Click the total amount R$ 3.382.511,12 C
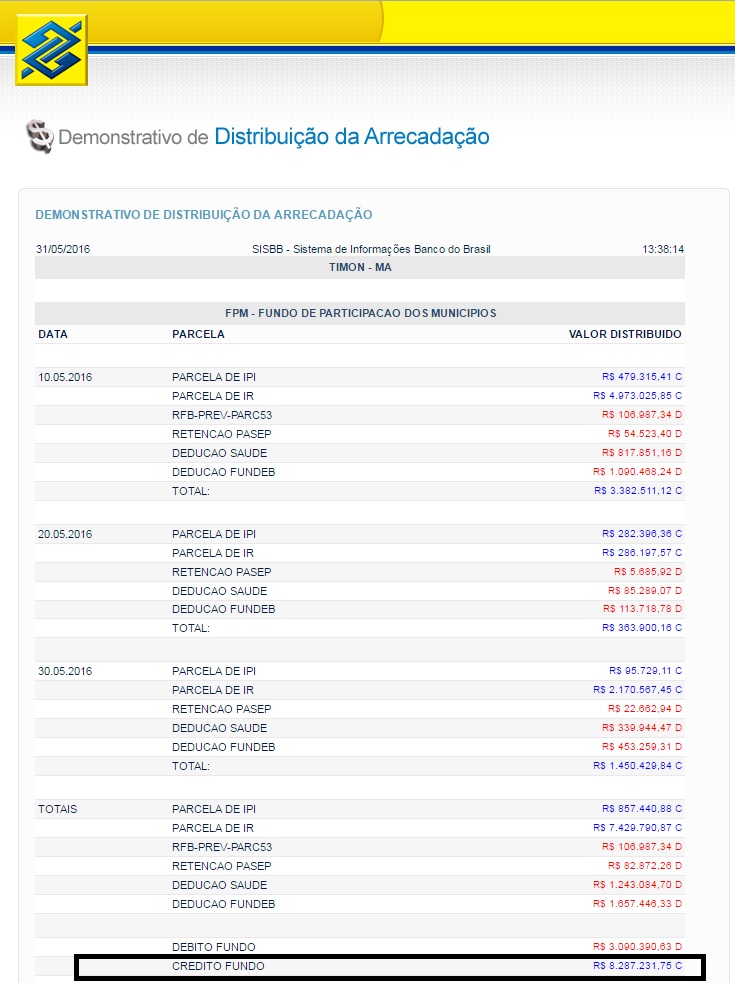The image size is (735, 983). (x=637, y=491)
